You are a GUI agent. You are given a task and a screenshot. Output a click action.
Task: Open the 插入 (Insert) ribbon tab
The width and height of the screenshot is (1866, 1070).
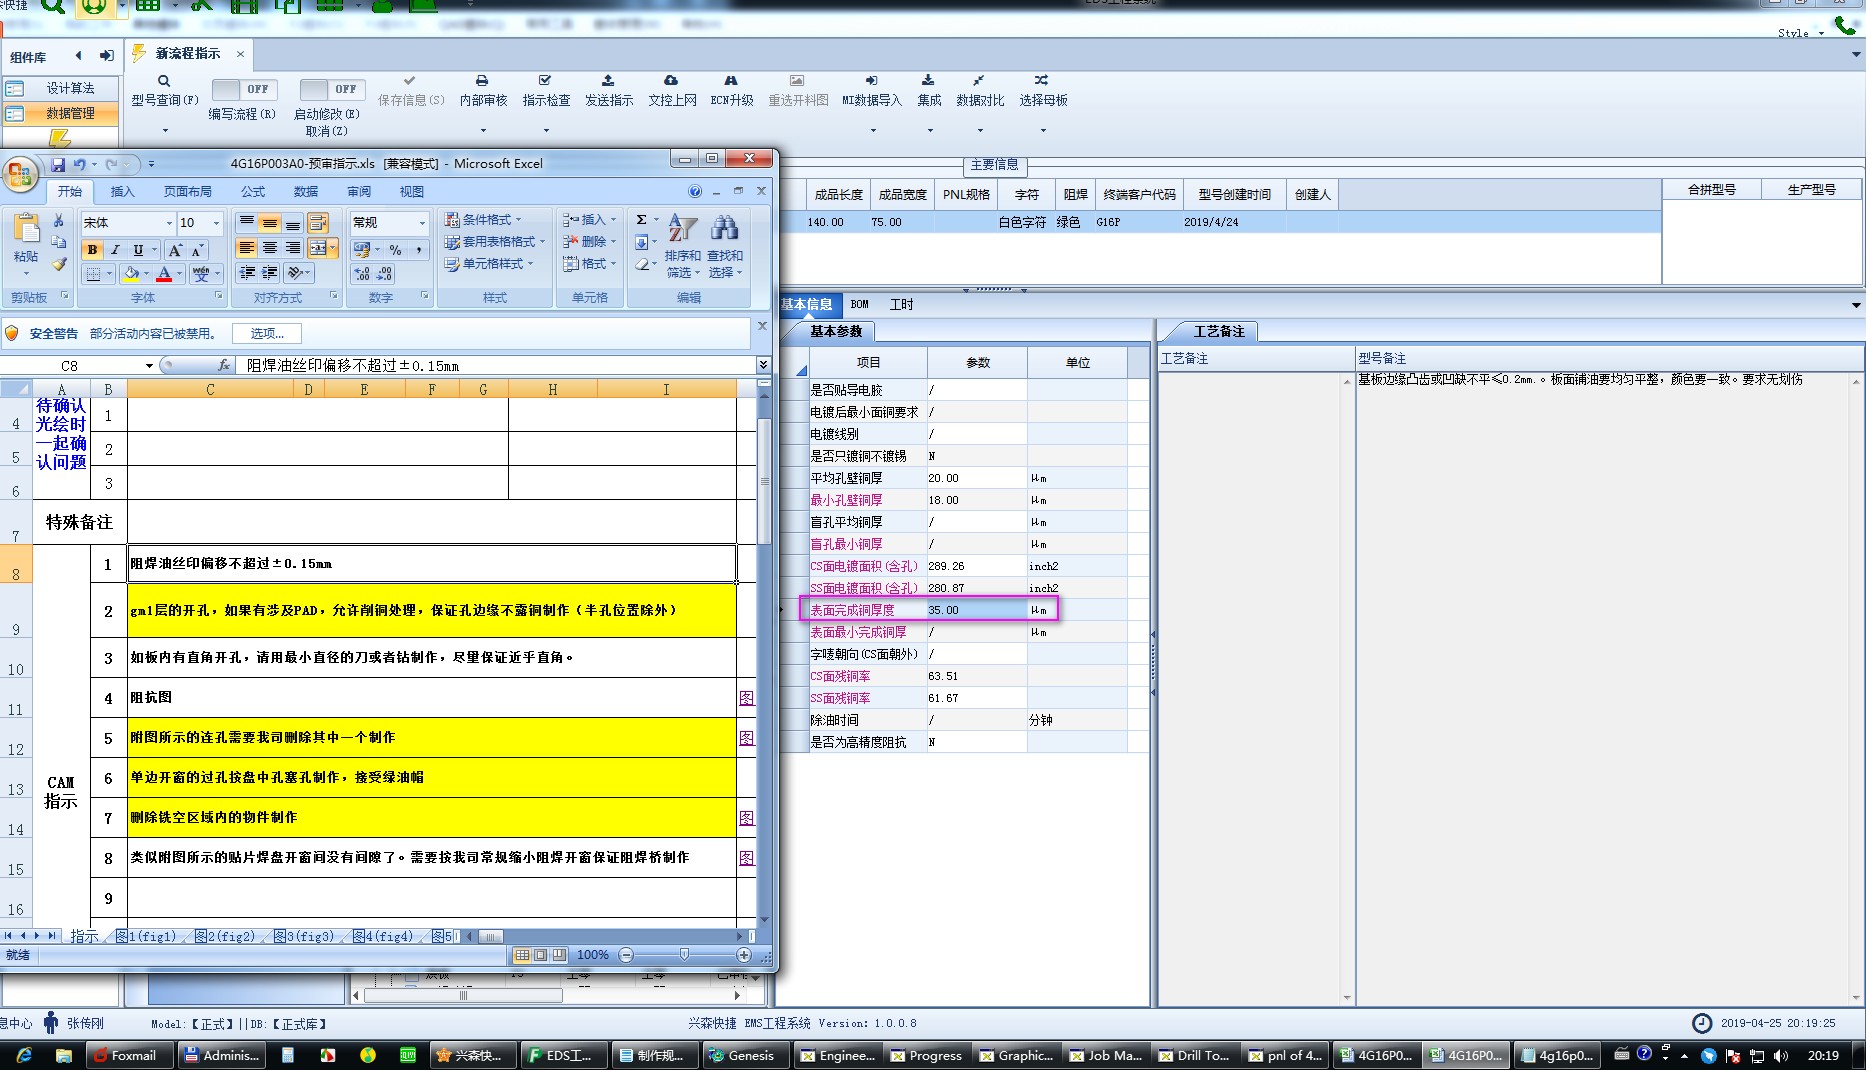click(x=122, y=192)
